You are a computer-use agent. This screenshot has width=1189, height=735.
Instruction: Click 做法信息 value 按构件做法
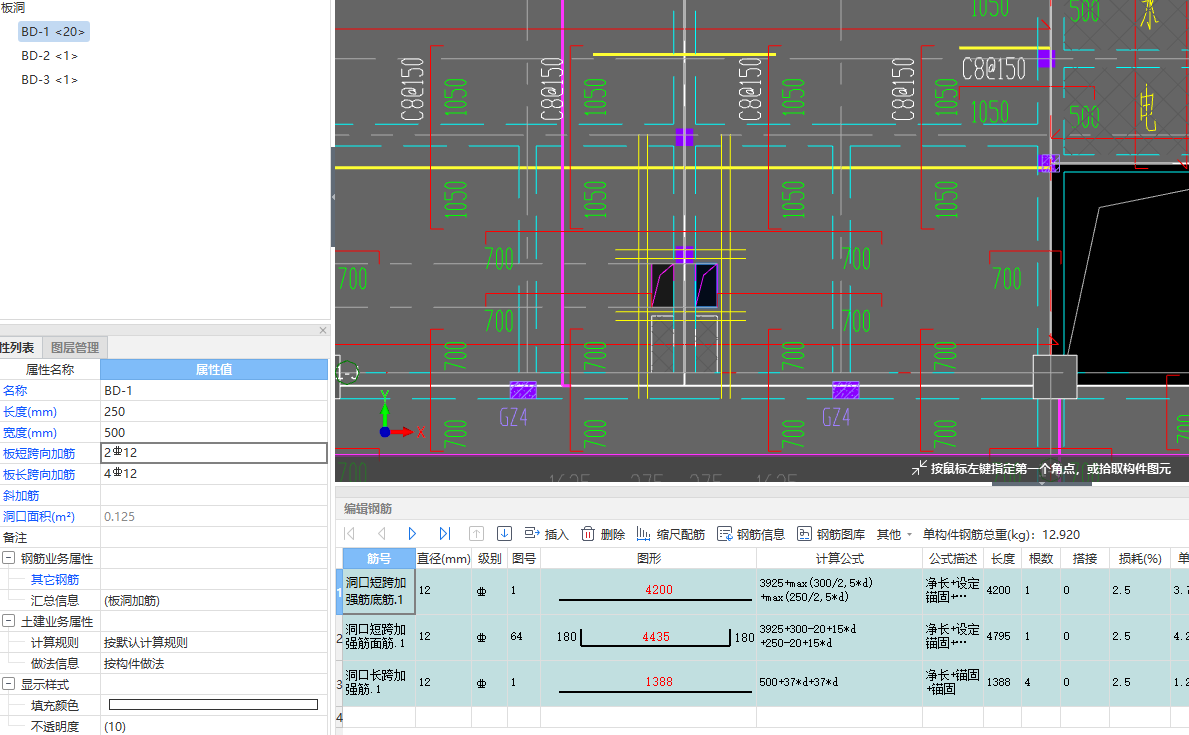(214, 664)
